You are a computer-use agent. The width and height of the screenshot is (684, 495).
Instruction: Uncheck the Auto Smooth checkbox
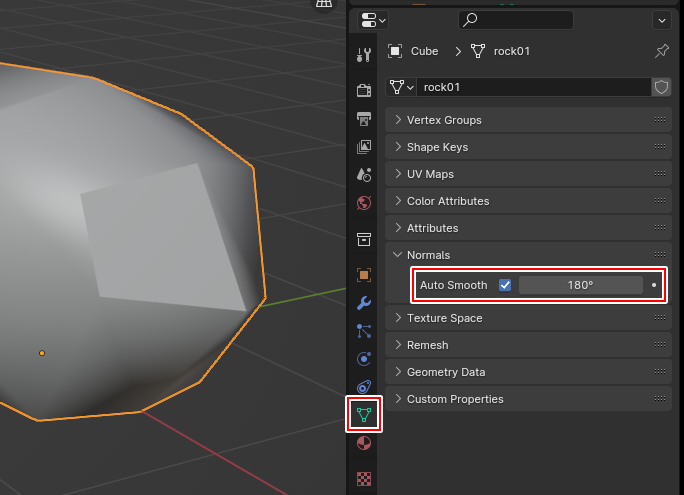point(505,285)
